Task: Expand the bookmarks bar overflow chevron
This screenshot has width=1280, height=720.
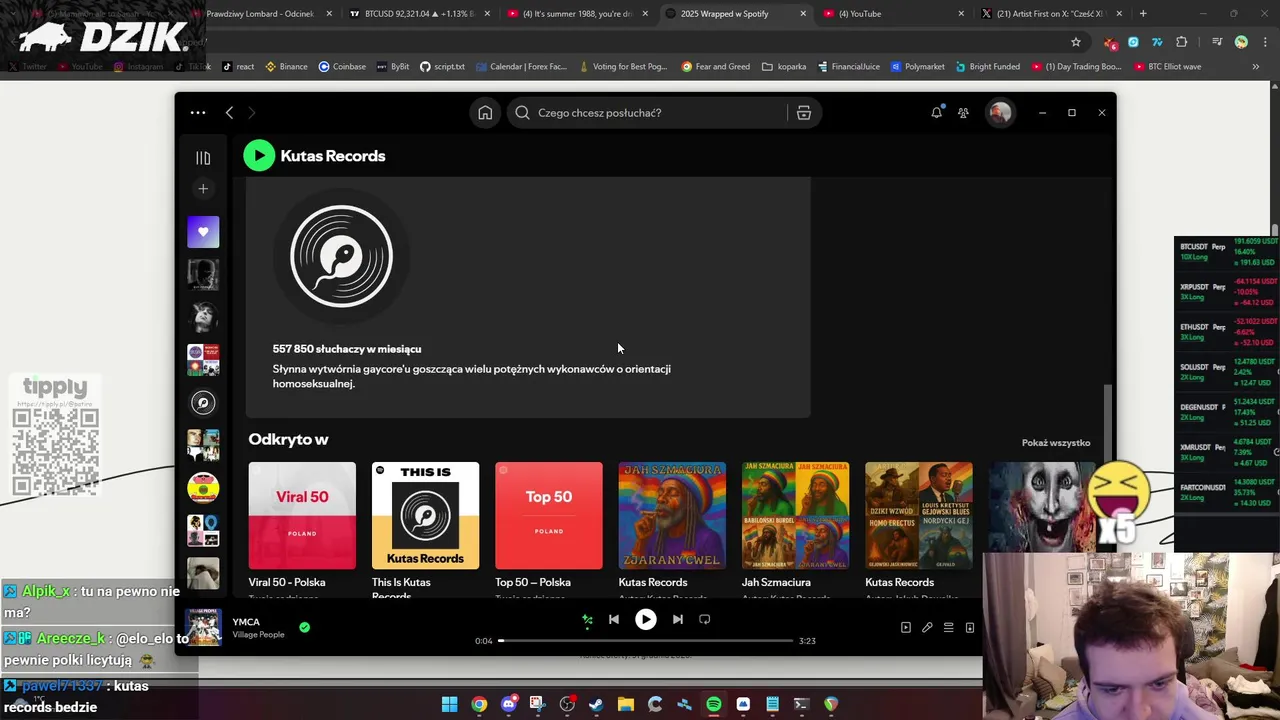Action: (x=1256, y=66)
